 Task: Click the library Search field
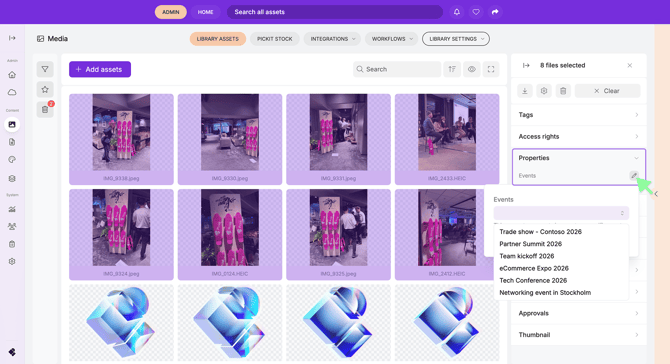click(x=397, y=69)
